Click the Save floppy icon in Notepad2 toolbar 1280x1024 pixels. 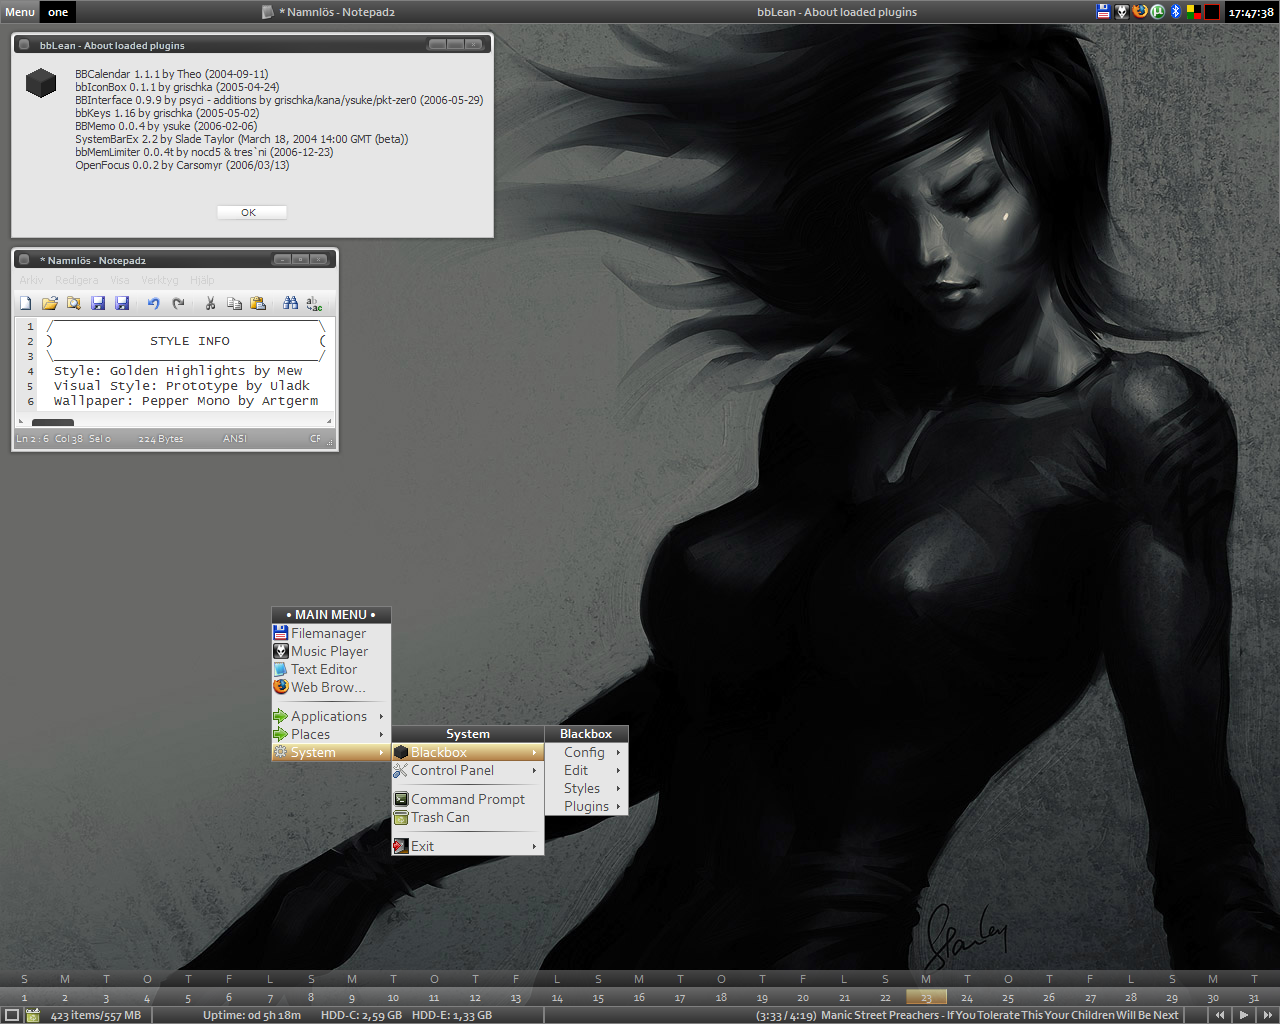pos(98,303)
